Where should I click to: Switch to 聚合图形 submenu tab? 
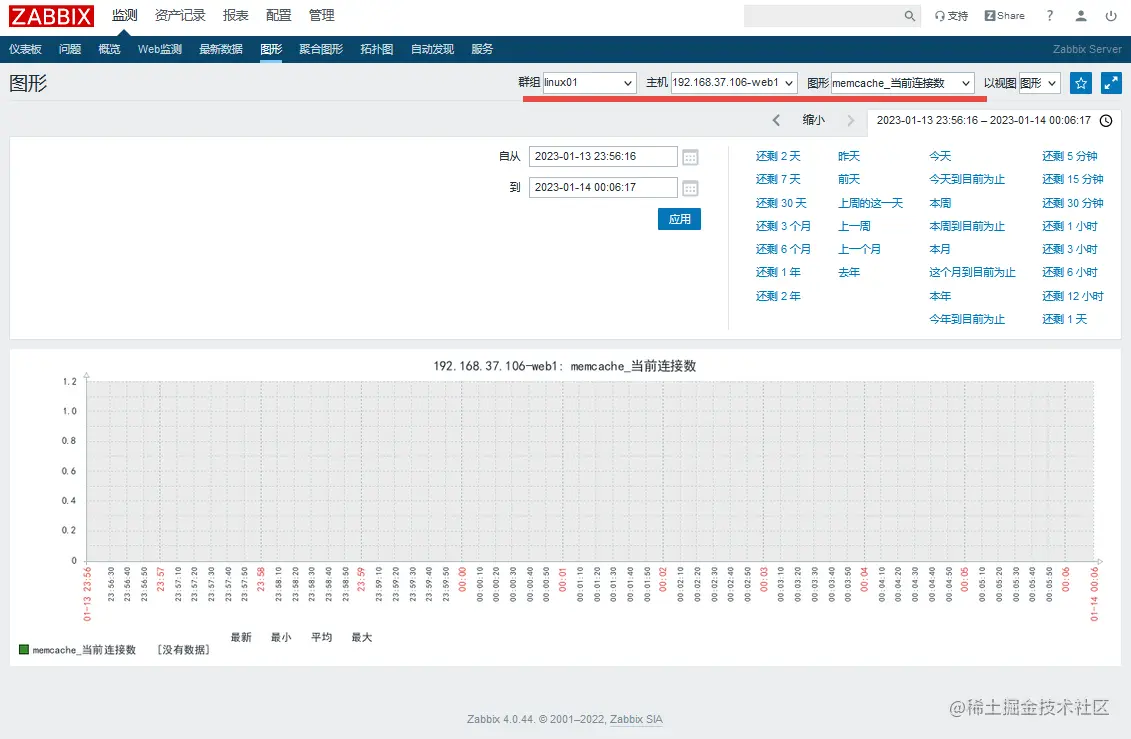[321, 49]
